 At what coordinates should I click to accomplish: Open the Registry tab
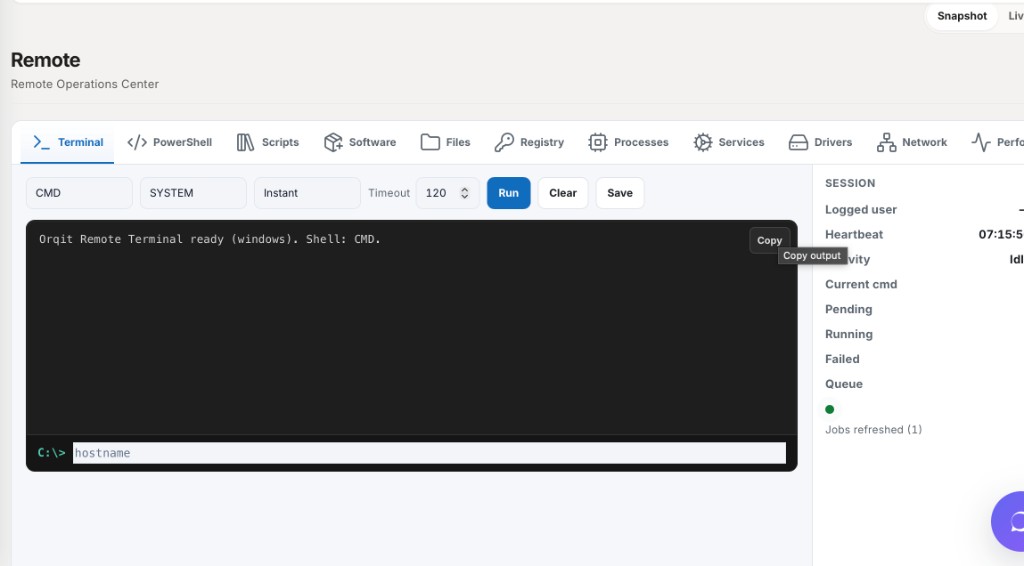click(529, 142)
